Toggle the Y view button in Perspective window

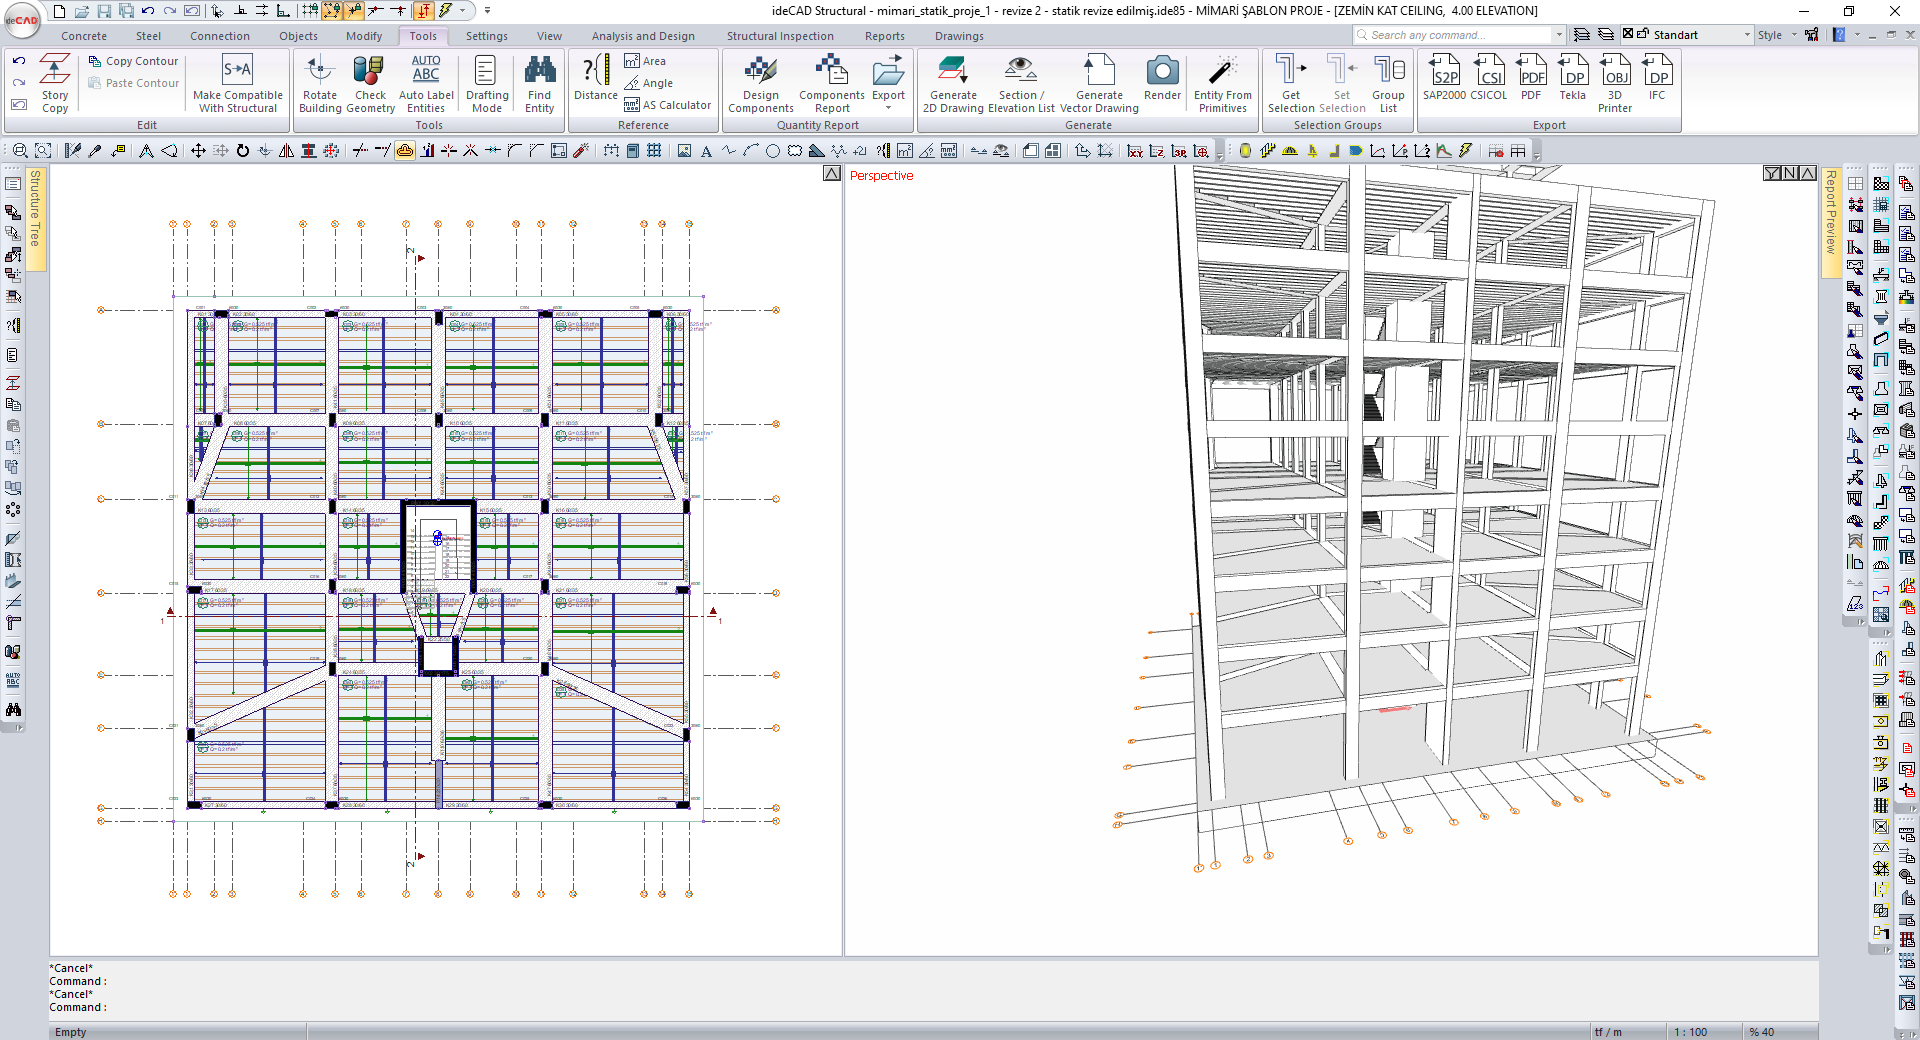(x=1772, y=174)
